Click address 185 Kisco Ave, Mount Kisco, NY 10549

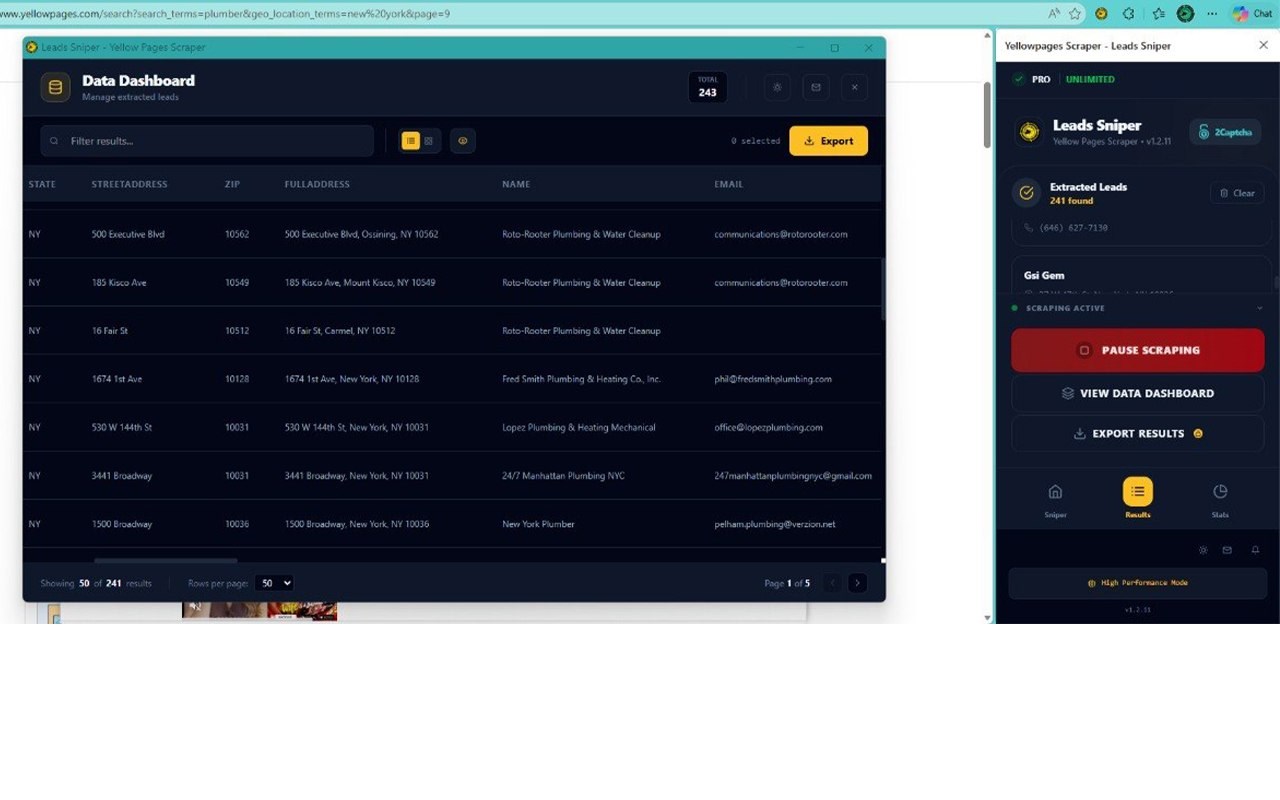click(x=360, y=283)
